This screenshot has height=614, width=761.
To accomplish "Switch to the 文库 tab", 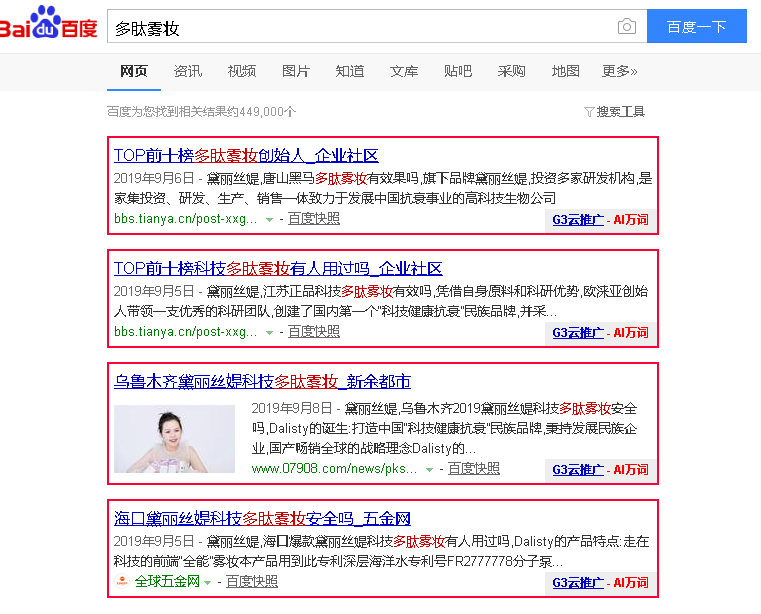I will coord(404,71).
